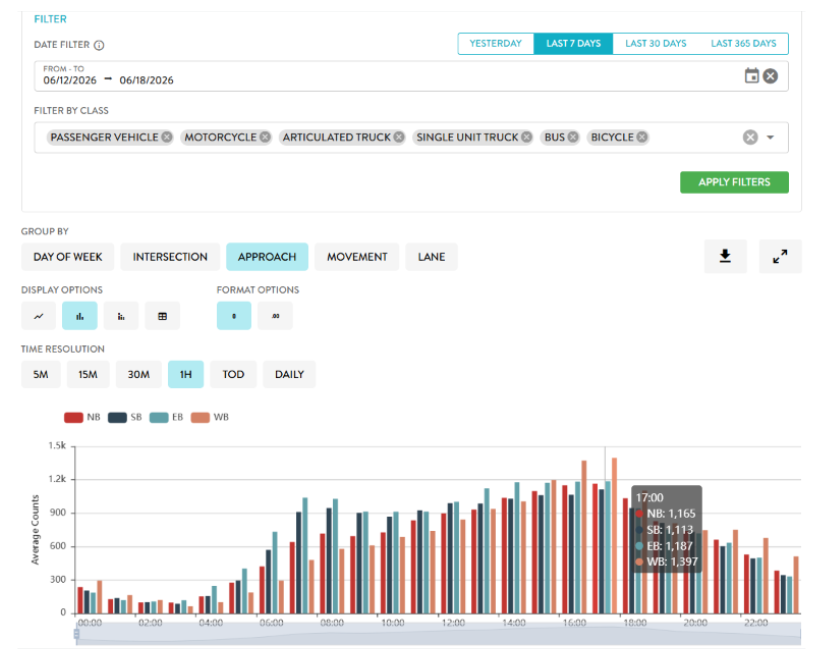Toggle WB series in legend

coord(209,417)
